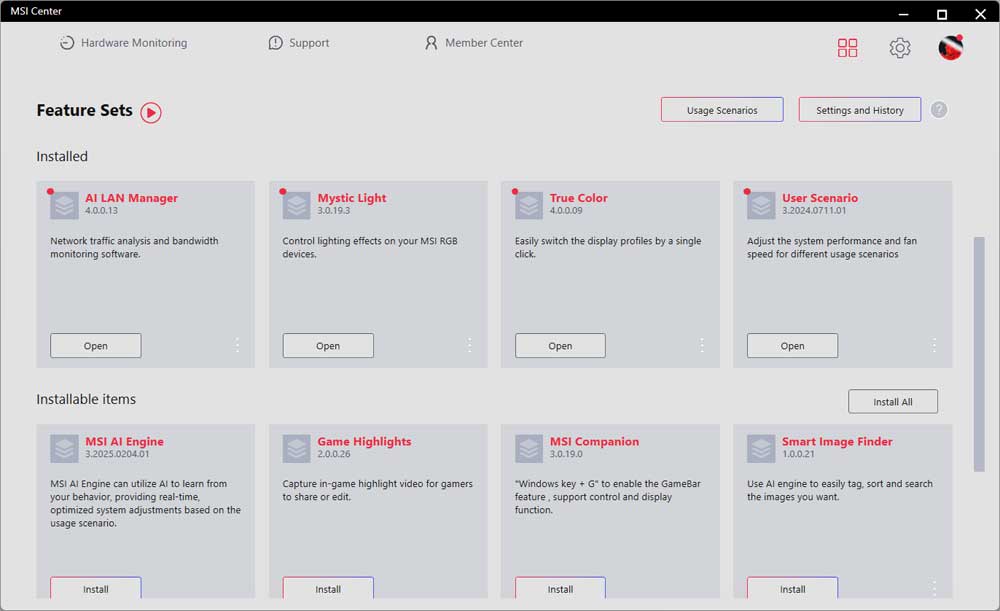Click the Game Highlights app icon
The image size is (1000, 611).
tap(296, 449)
